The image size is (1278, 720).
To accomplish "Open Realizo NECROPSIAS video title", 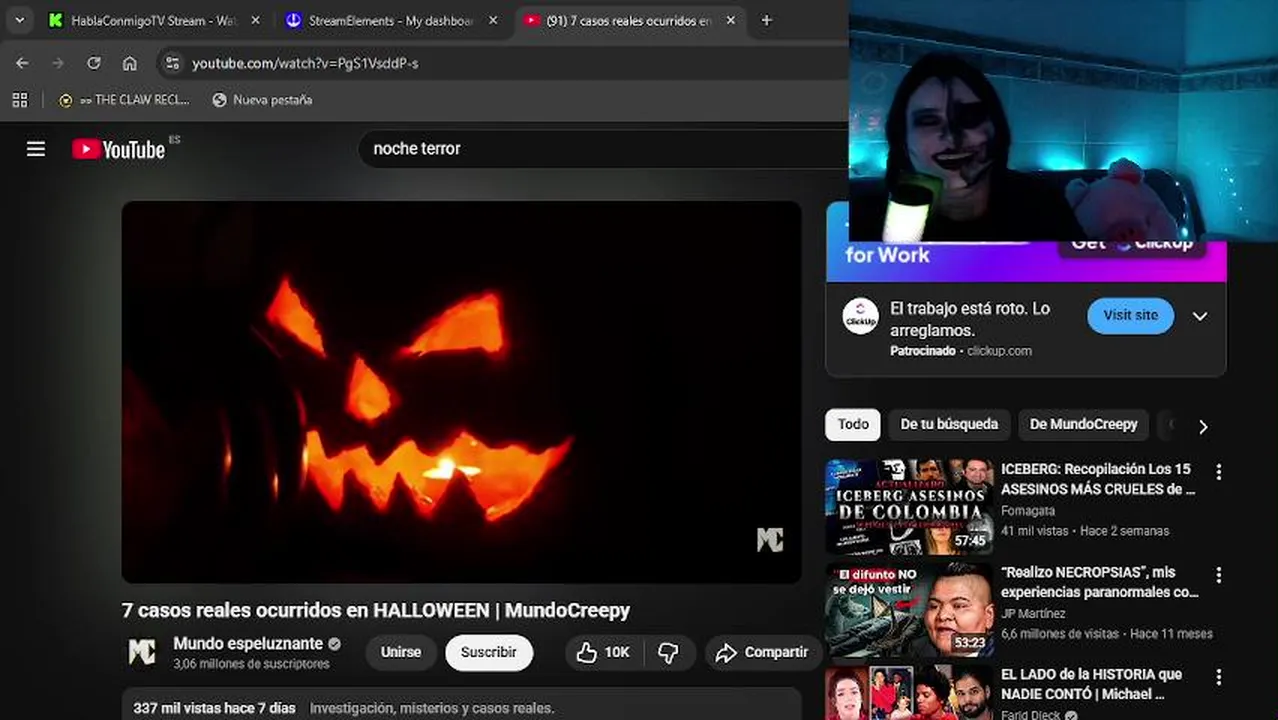I will pyautogui.click(x=1100, y=582).
